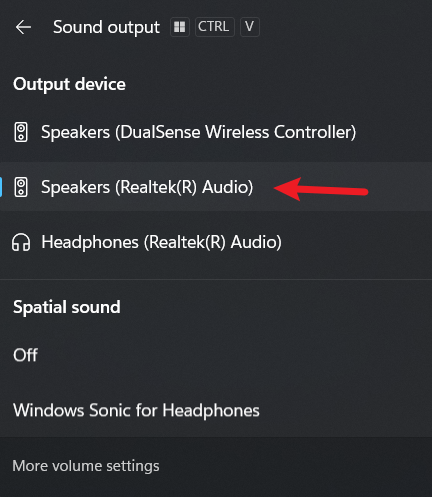This screenshot has width=432, height=497.
Task: Set spatial sound to Off
Action: pos(216,355)
